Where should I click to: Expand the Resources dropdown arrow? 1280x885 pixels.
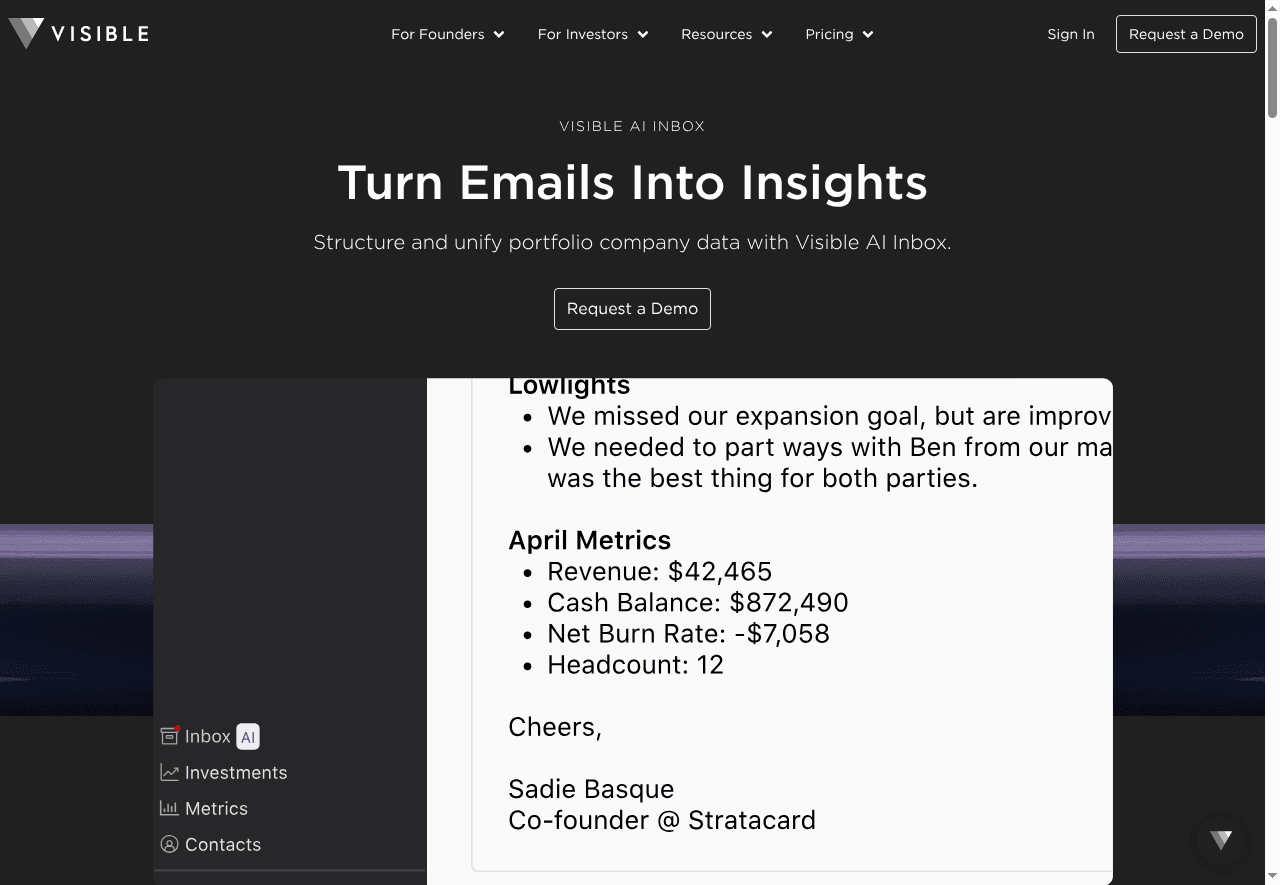(x=767, y=35)
